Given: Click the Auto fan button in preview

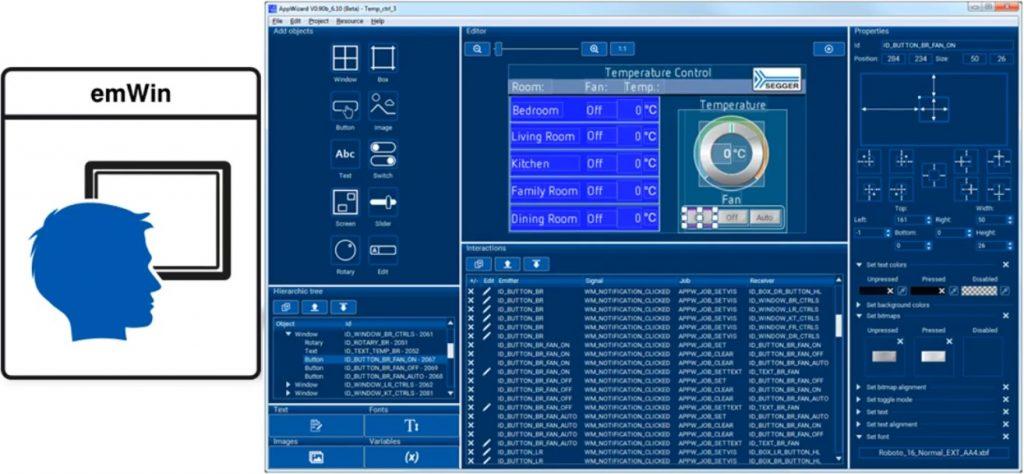Looking at the screenshot, I should pos(764,217).
